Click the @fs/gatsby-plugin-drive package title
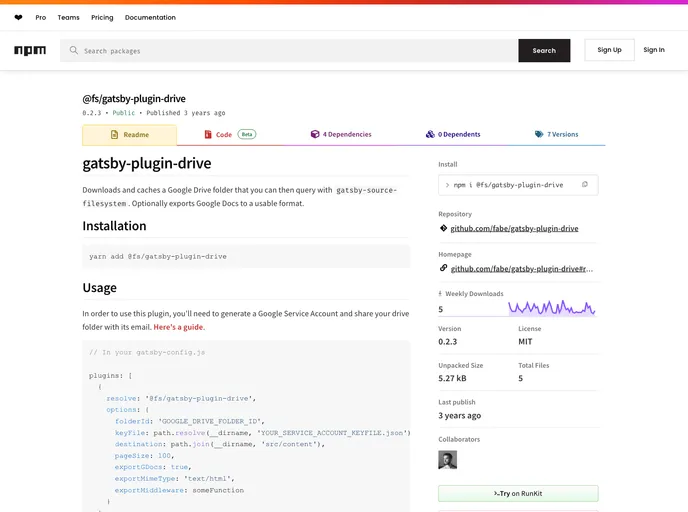This screenshot has height=512, width=688. (134, 99)
